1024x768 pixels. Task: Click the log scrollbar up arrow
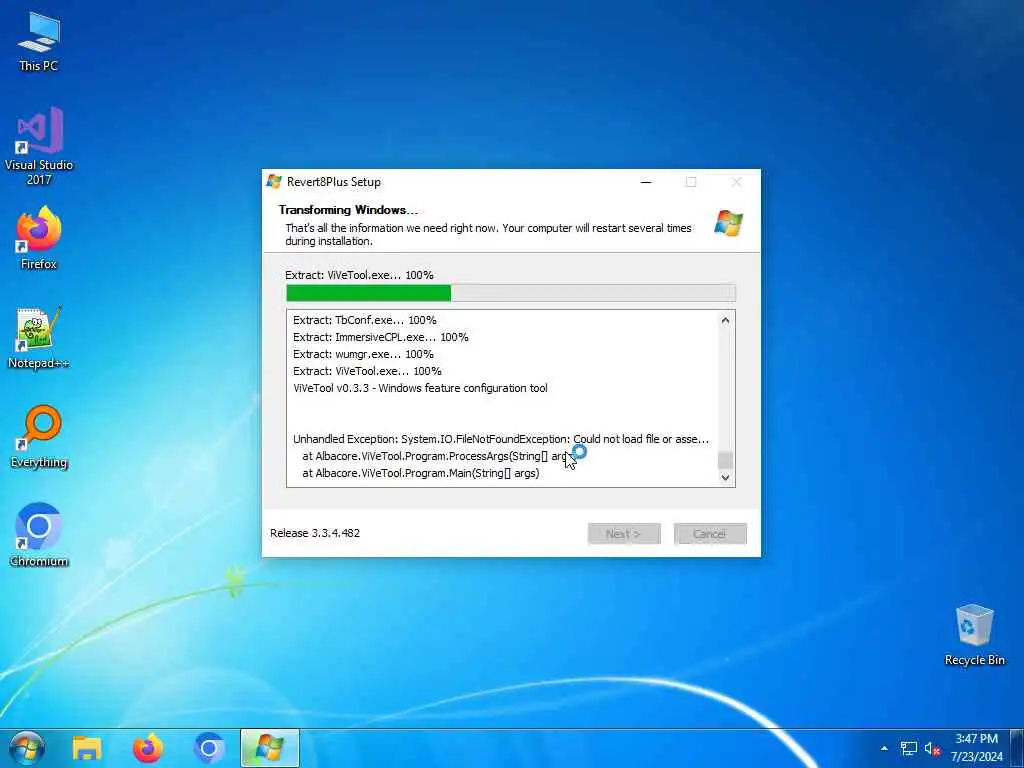click(x=725, y=320)
